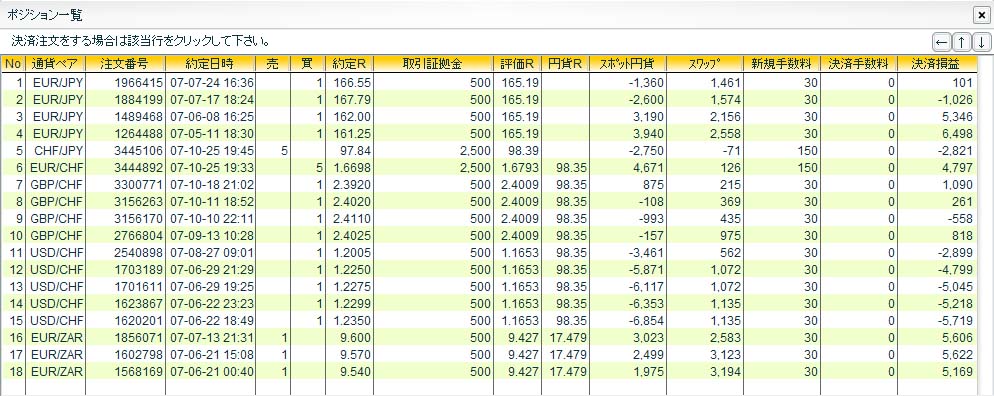Click settlement P/L value 6,498
Viewport: 994px width, 396px height.
(957, 134)
